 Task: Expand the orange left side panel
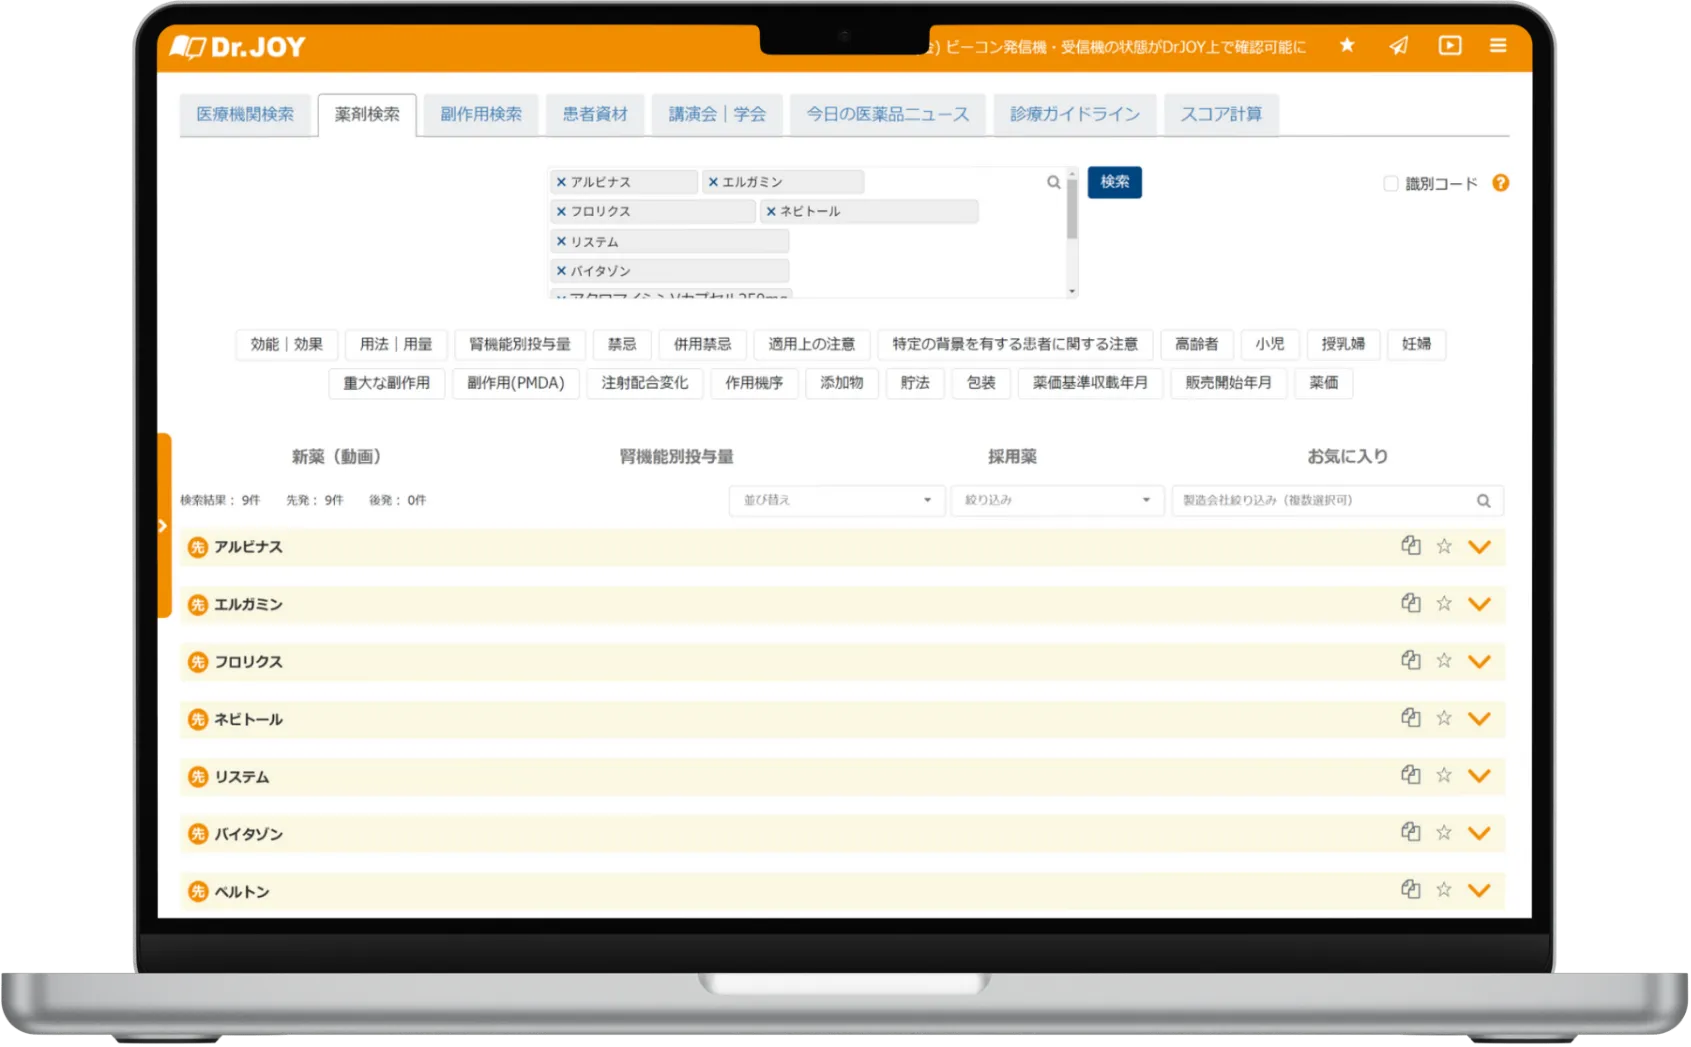(x=164, y=526)
